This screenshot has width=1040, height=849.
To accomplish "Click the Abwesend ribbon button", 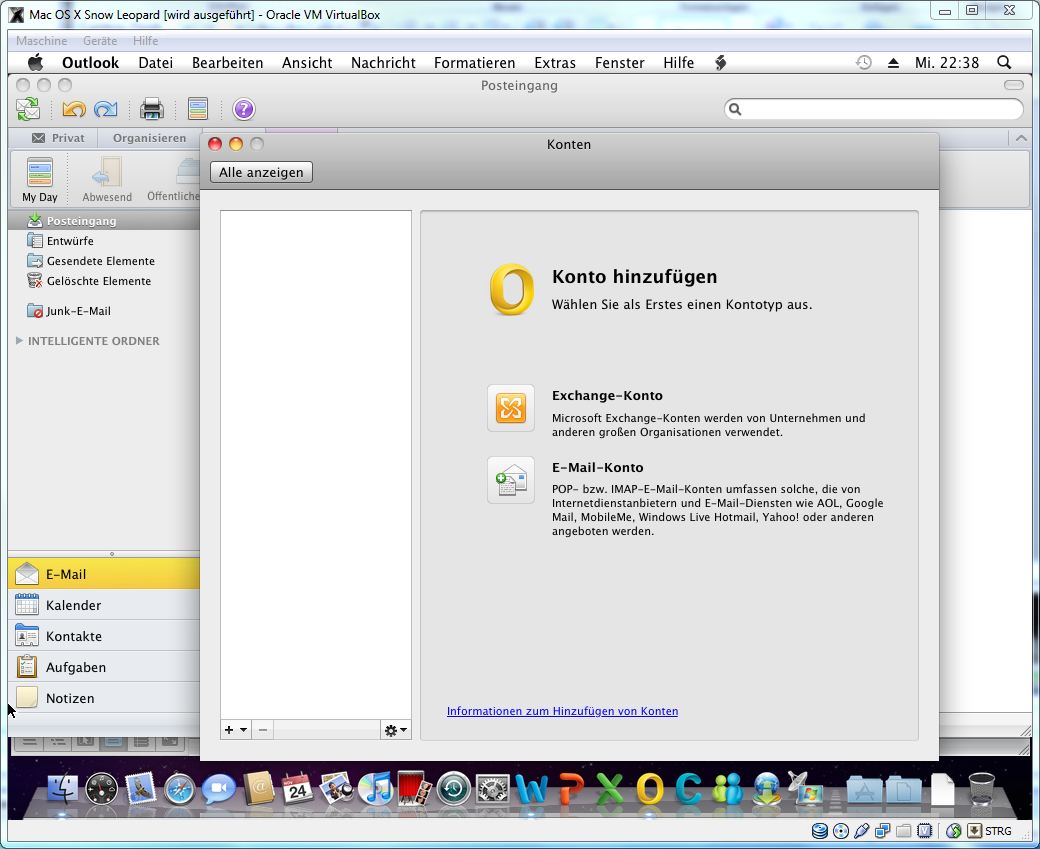I will coord(107,179).
